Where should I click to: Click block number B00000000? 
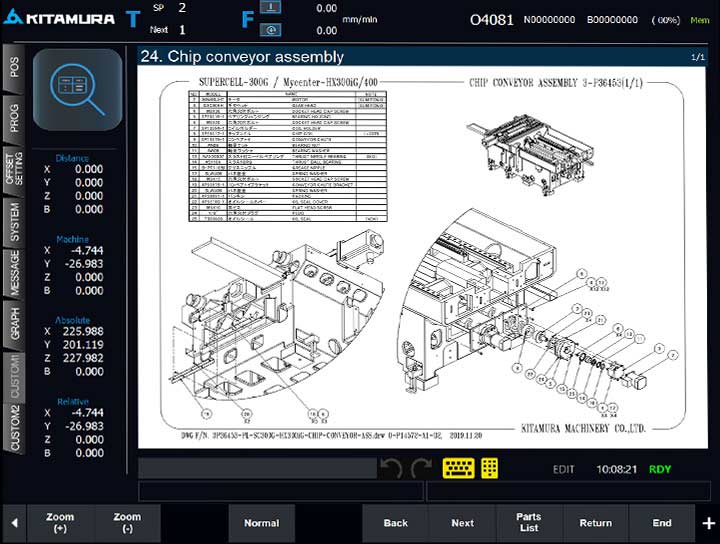click(612, 20)
